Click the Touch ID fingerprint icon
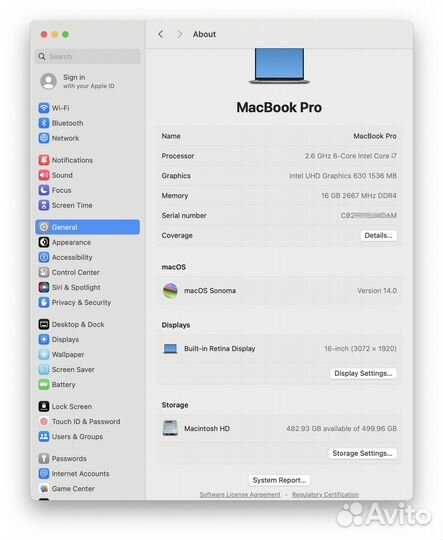The image size is (443, 540). tap(44, 422)
